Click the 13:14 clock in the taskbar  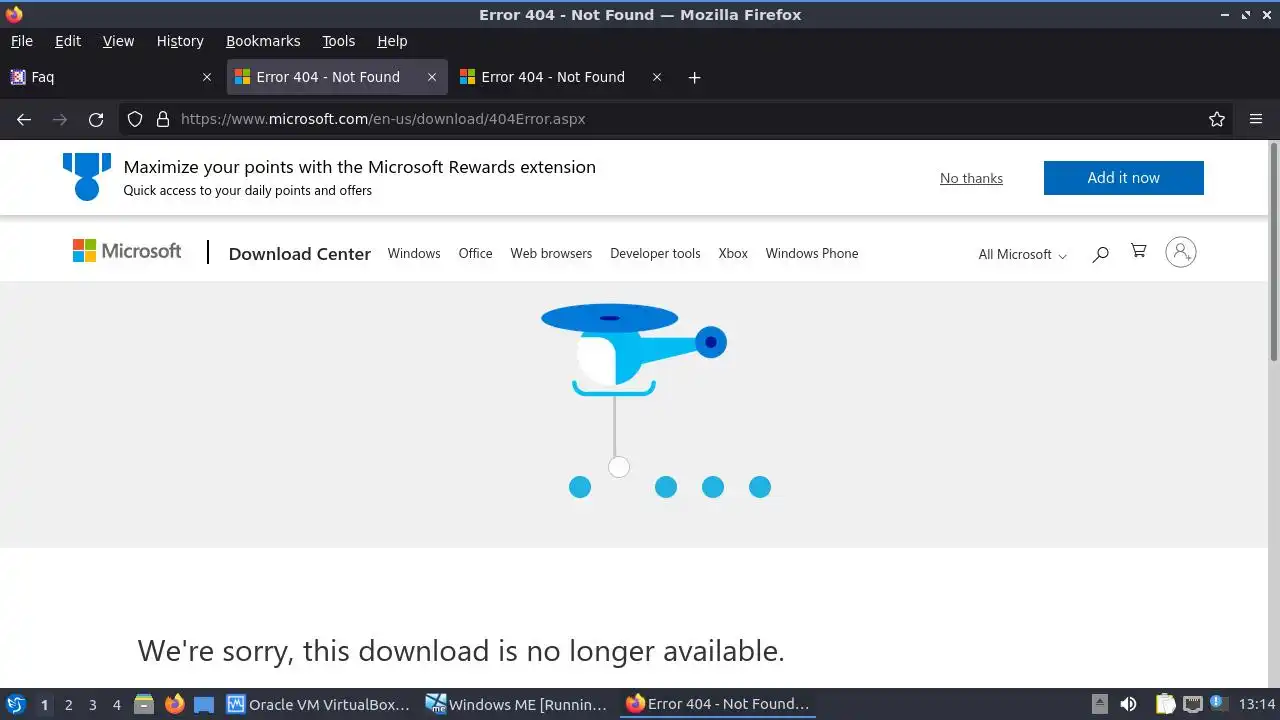[1256, 704]
